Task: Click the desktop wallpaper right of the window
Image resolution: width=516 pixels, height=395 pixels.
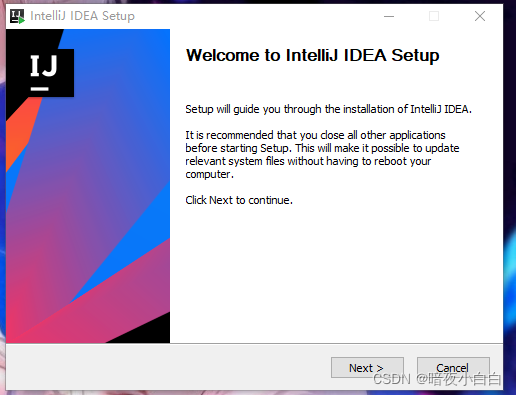Action: click(510, 200)
